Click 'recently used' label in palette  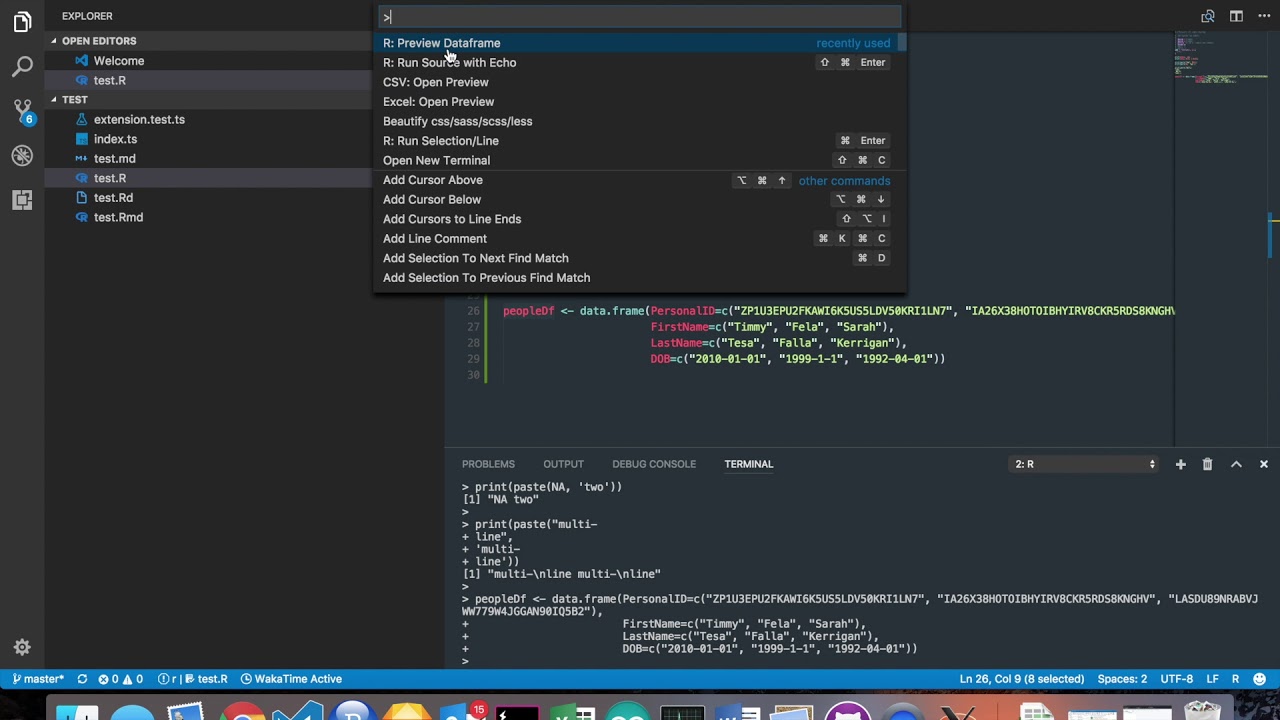coord(853,43)
